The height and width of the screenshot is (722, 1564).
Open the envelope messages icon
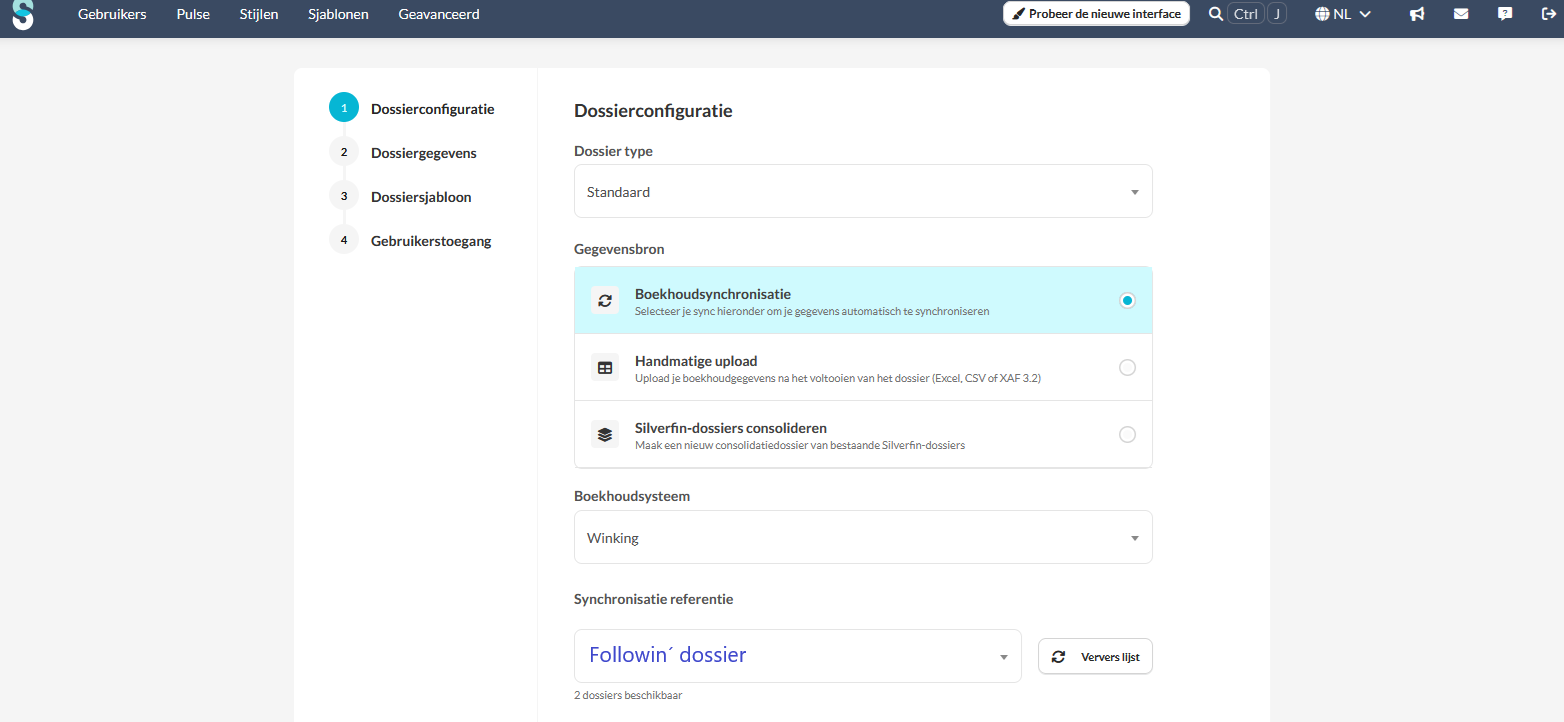[1461, 14]
